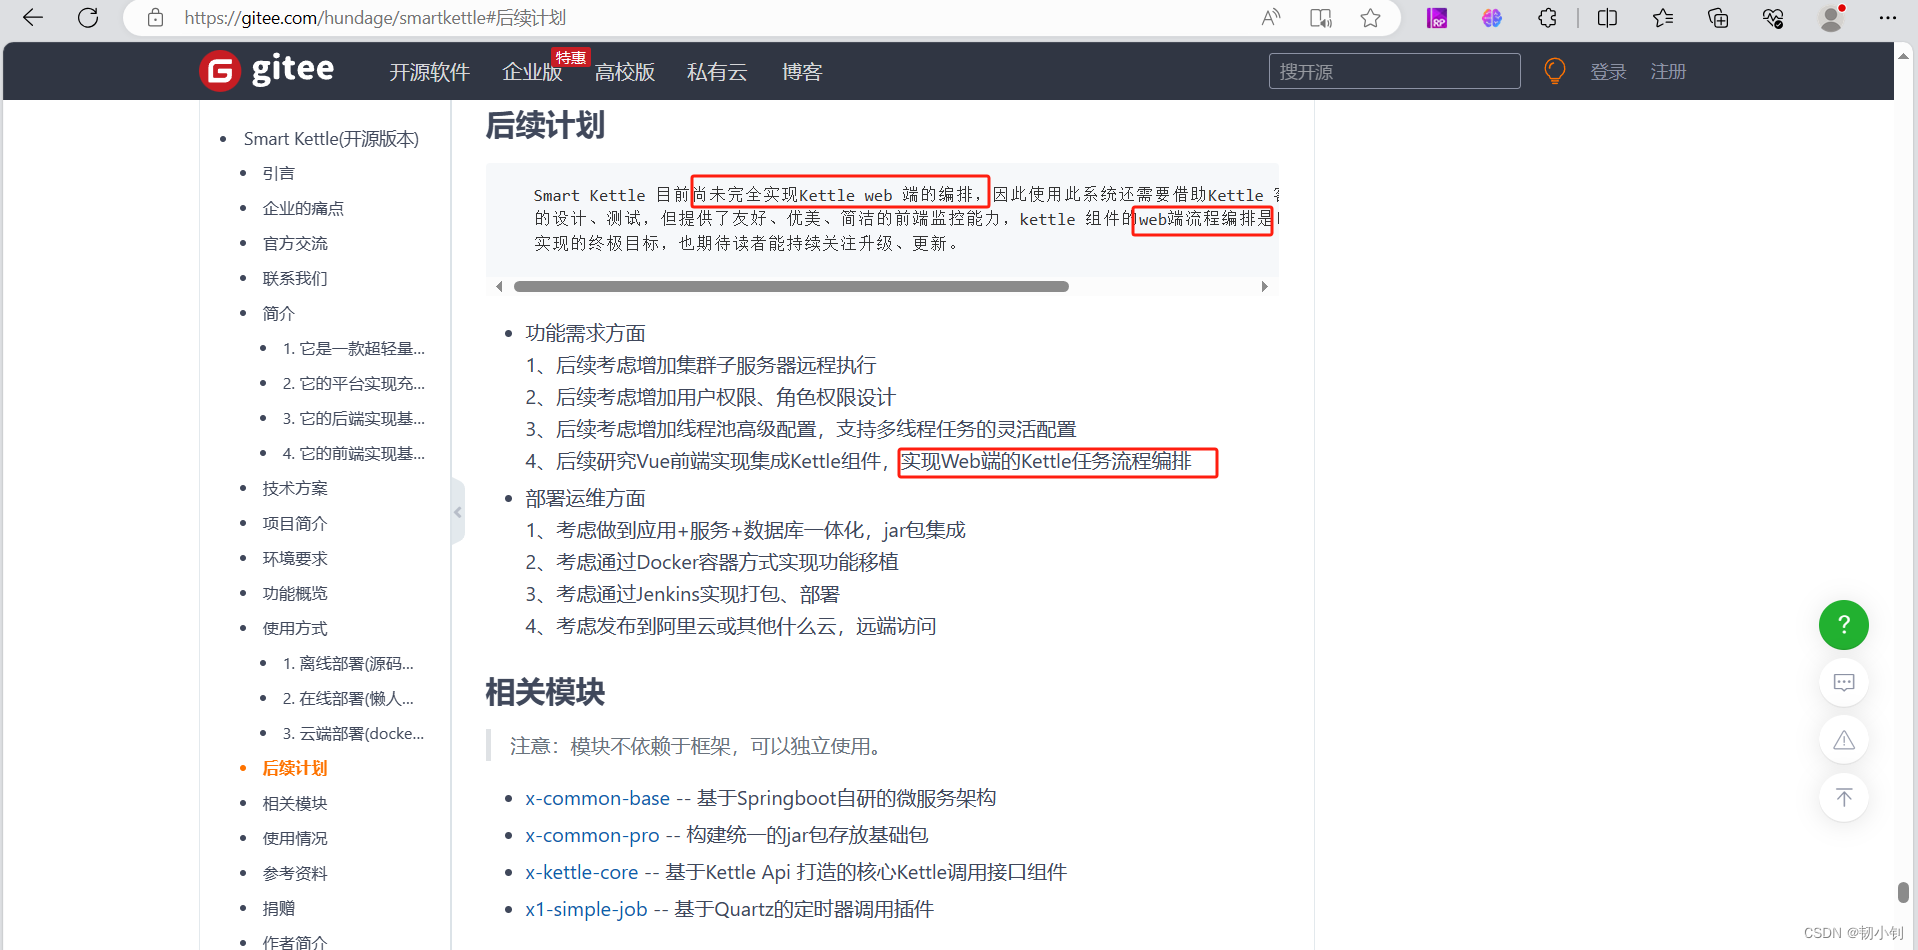Viewport: 1918px width, 950px height.
Task: Jump to 使用方式 in the sidebar
Action: click(295, 628)
